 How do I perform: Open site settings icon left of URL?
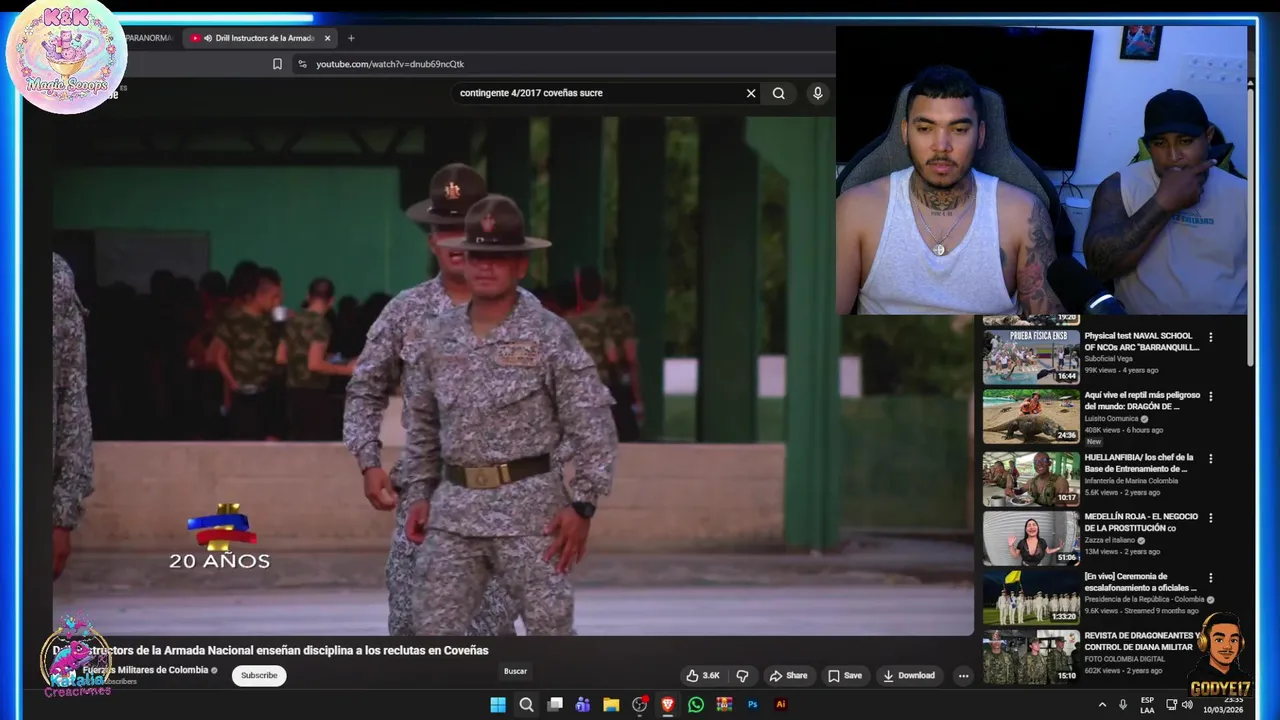point(302,64)
